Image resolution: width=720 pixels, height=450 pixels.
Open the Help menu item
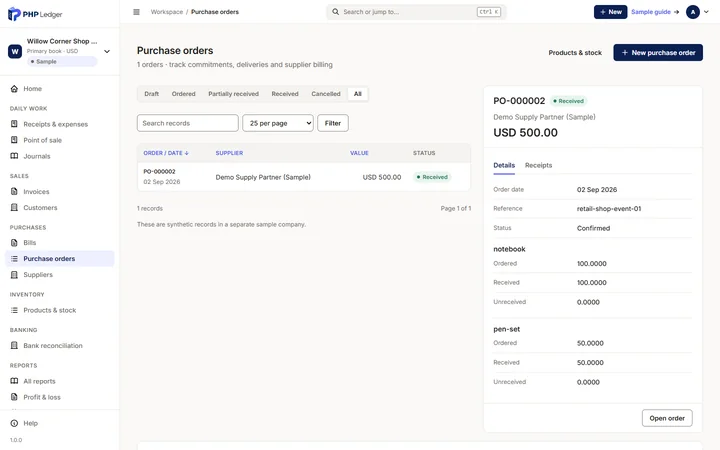(60, 423)
